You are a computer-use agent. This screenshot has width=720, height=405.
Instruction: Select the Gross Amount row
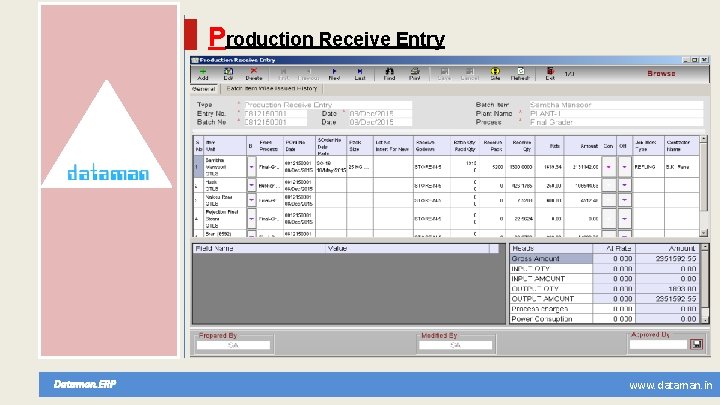click(605, 259)
